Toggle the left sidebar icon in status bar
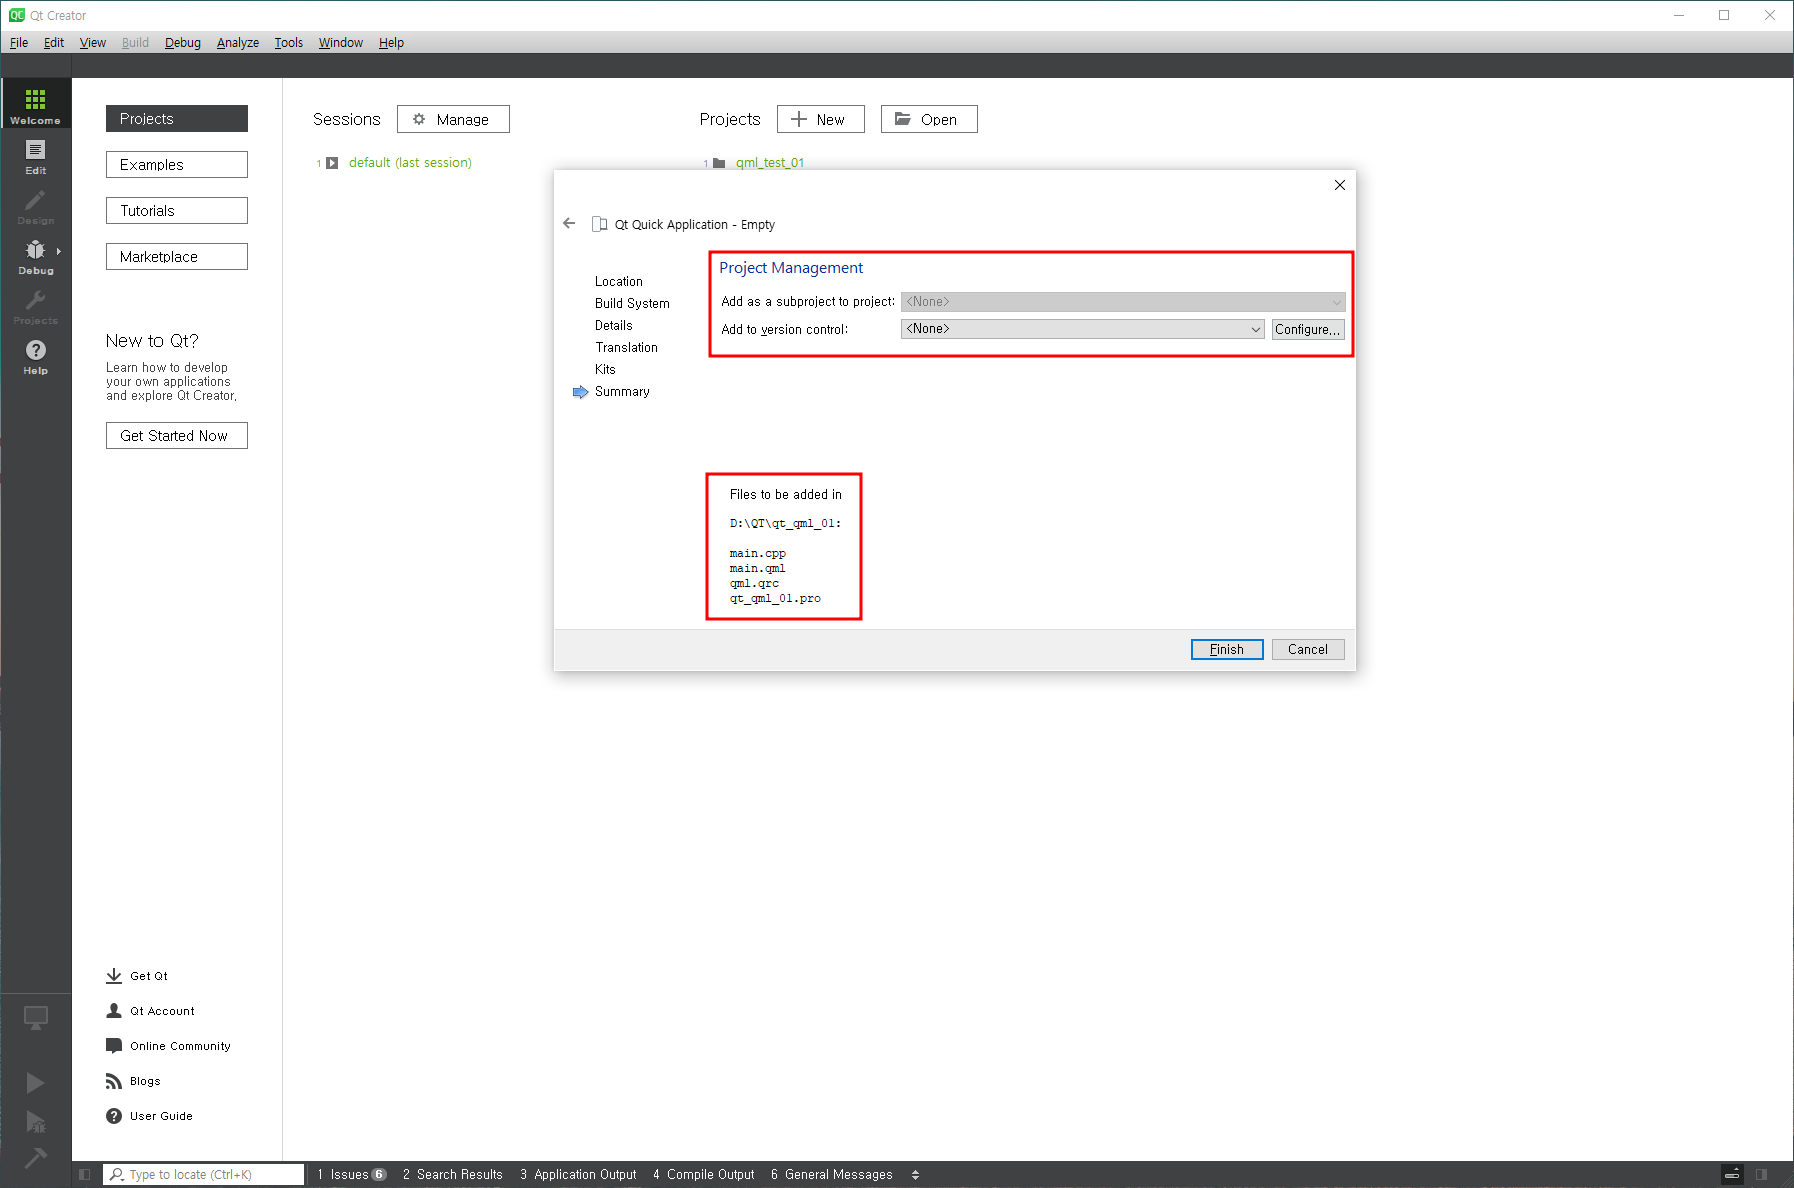Image resolution: width=1794 pixels, height=1188 pixels. click(84, 1174)
